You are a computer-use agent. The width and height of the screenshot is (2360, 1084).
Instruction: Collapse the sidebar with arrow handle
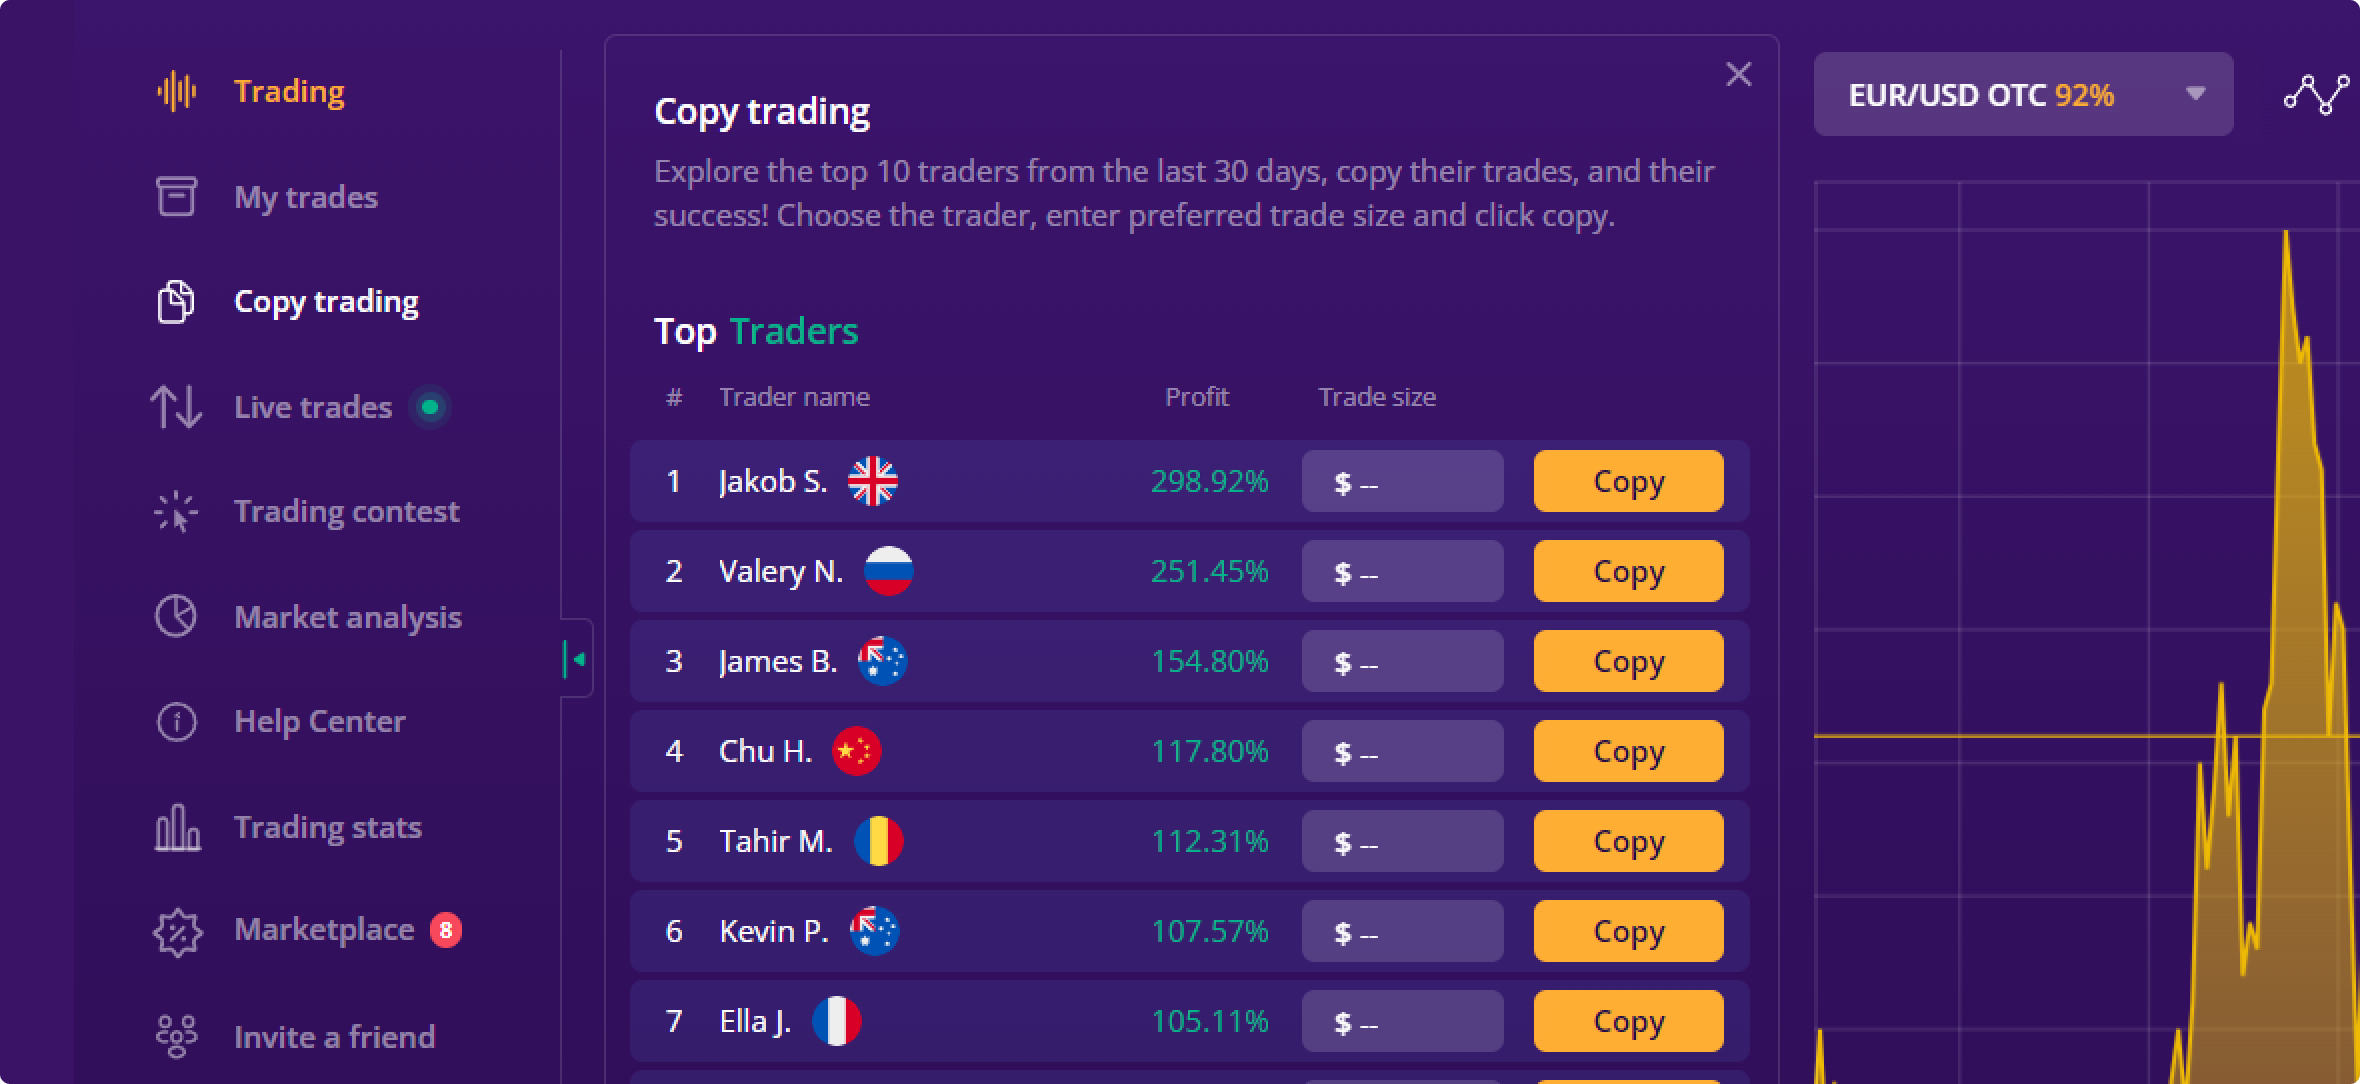click(x=576, y=659)
